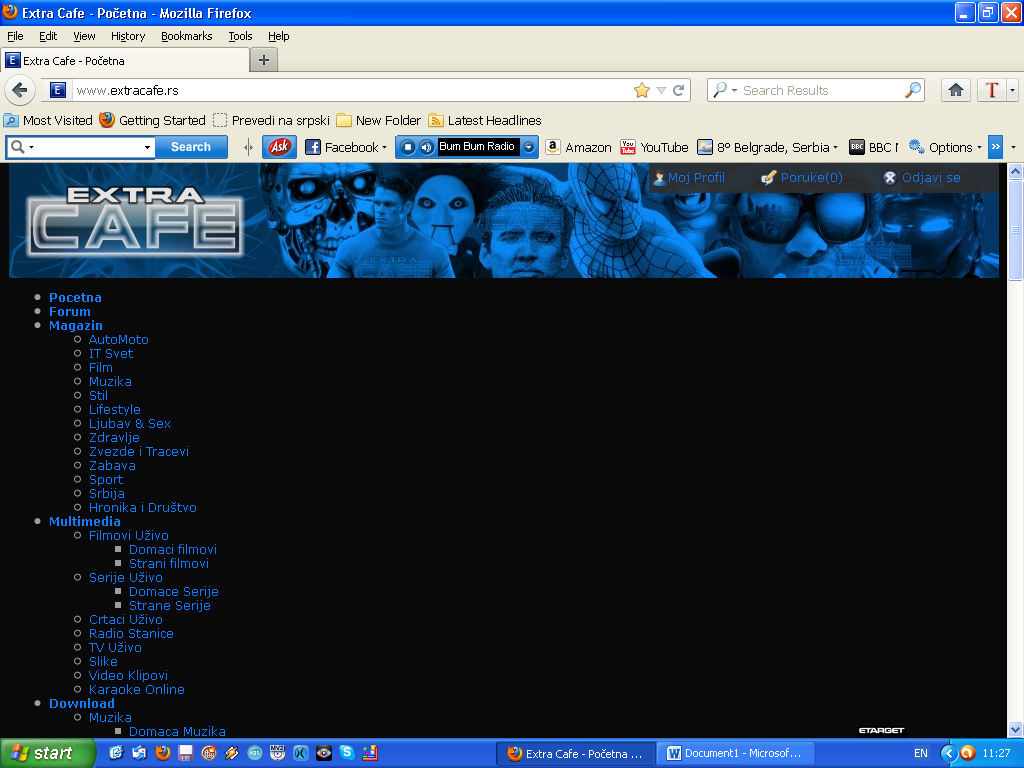Stop the Bum Bum Radio playback
Viewport: 1024px width, 768px height.
[408, 147]
